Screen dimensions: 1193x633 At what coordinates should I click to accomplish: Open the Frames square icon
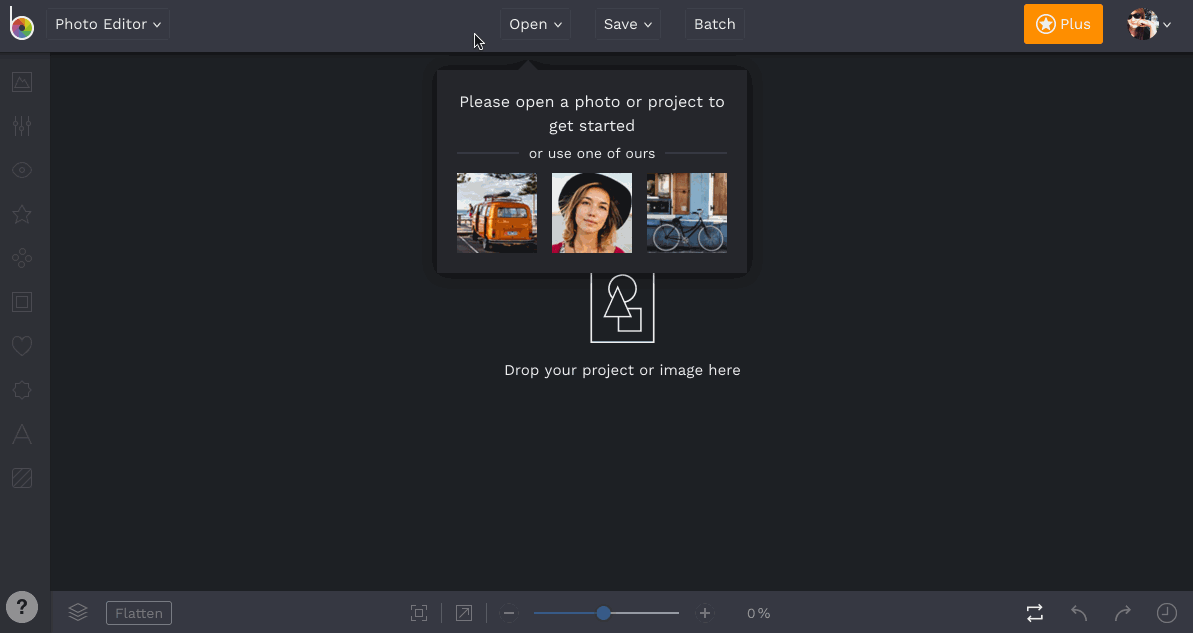click(22, 302)
